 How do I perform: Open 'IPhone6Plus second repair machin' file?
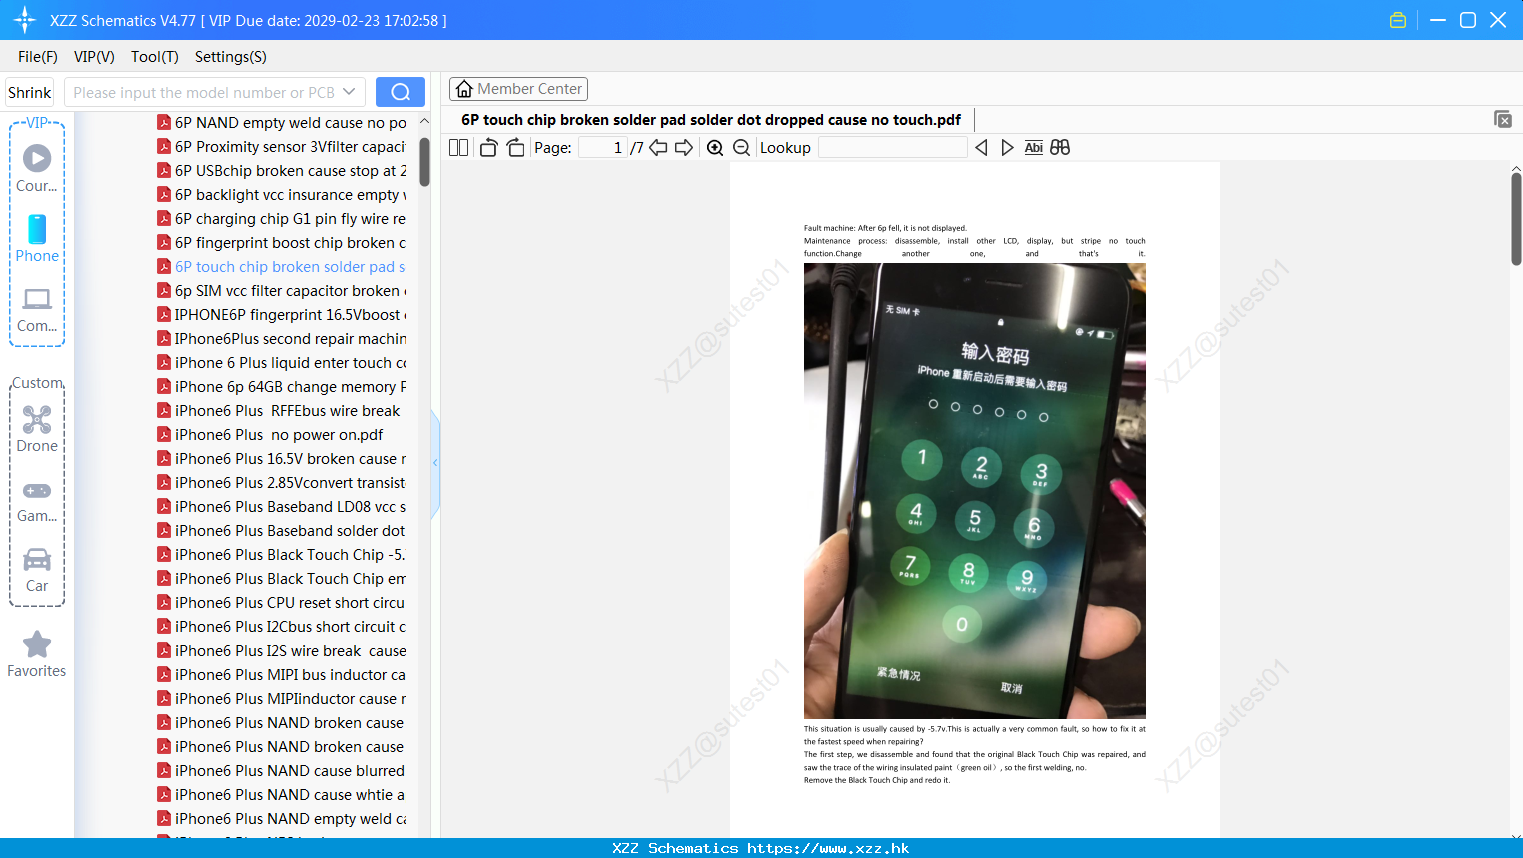pyautogui.click(x=282, y=339)
